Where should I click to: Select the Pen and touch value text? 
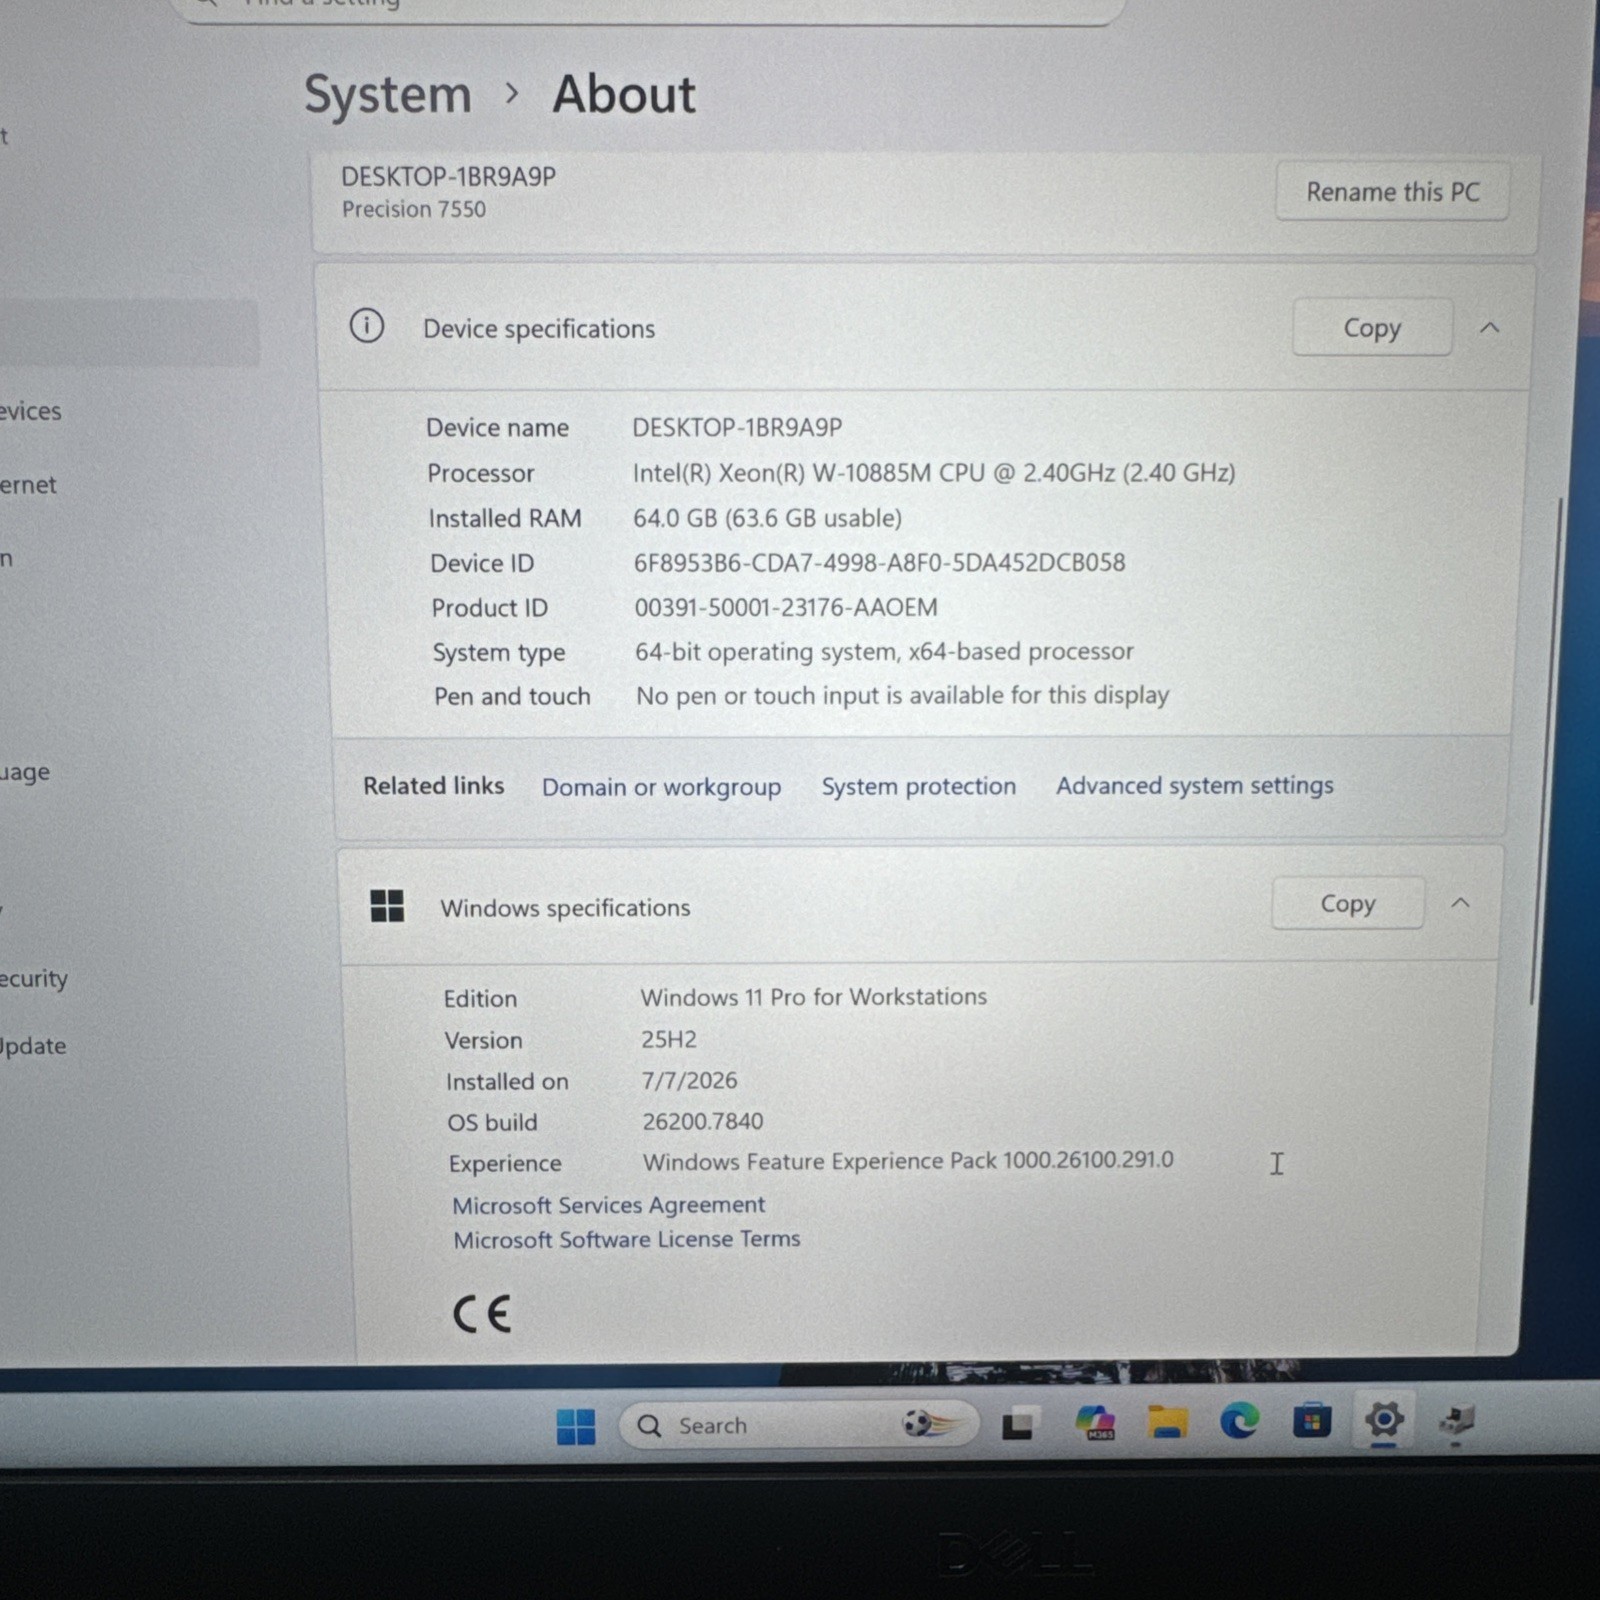902,695
